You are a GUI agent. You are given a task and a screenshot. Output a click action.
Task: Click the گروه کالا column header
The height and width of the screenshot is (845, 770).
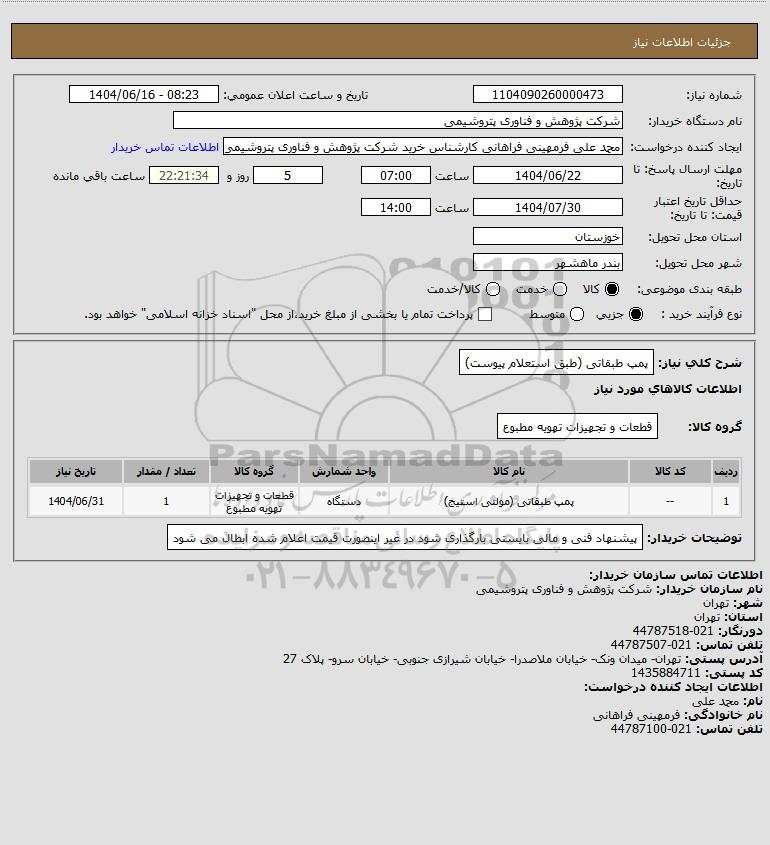coord(254,472)
